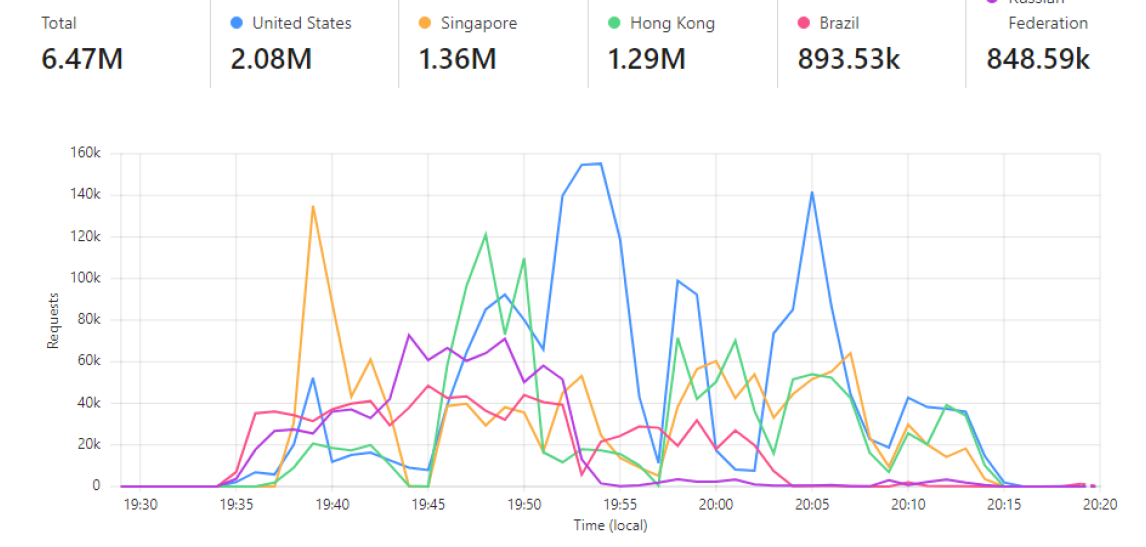Select the Russian Federation legend label

[x=1047, y=20]
